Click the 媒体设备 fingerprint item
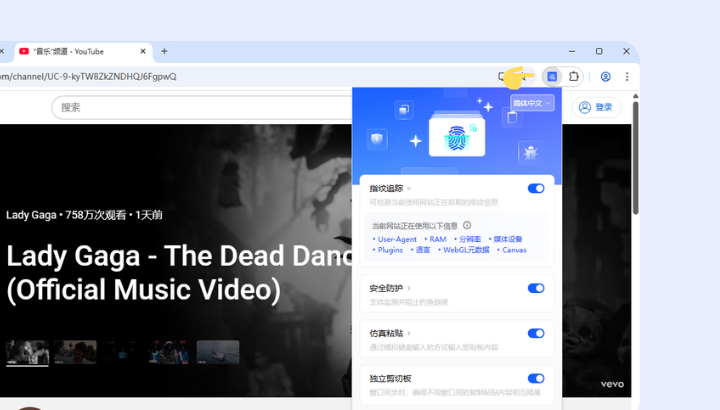 click(x=507, y=239)
